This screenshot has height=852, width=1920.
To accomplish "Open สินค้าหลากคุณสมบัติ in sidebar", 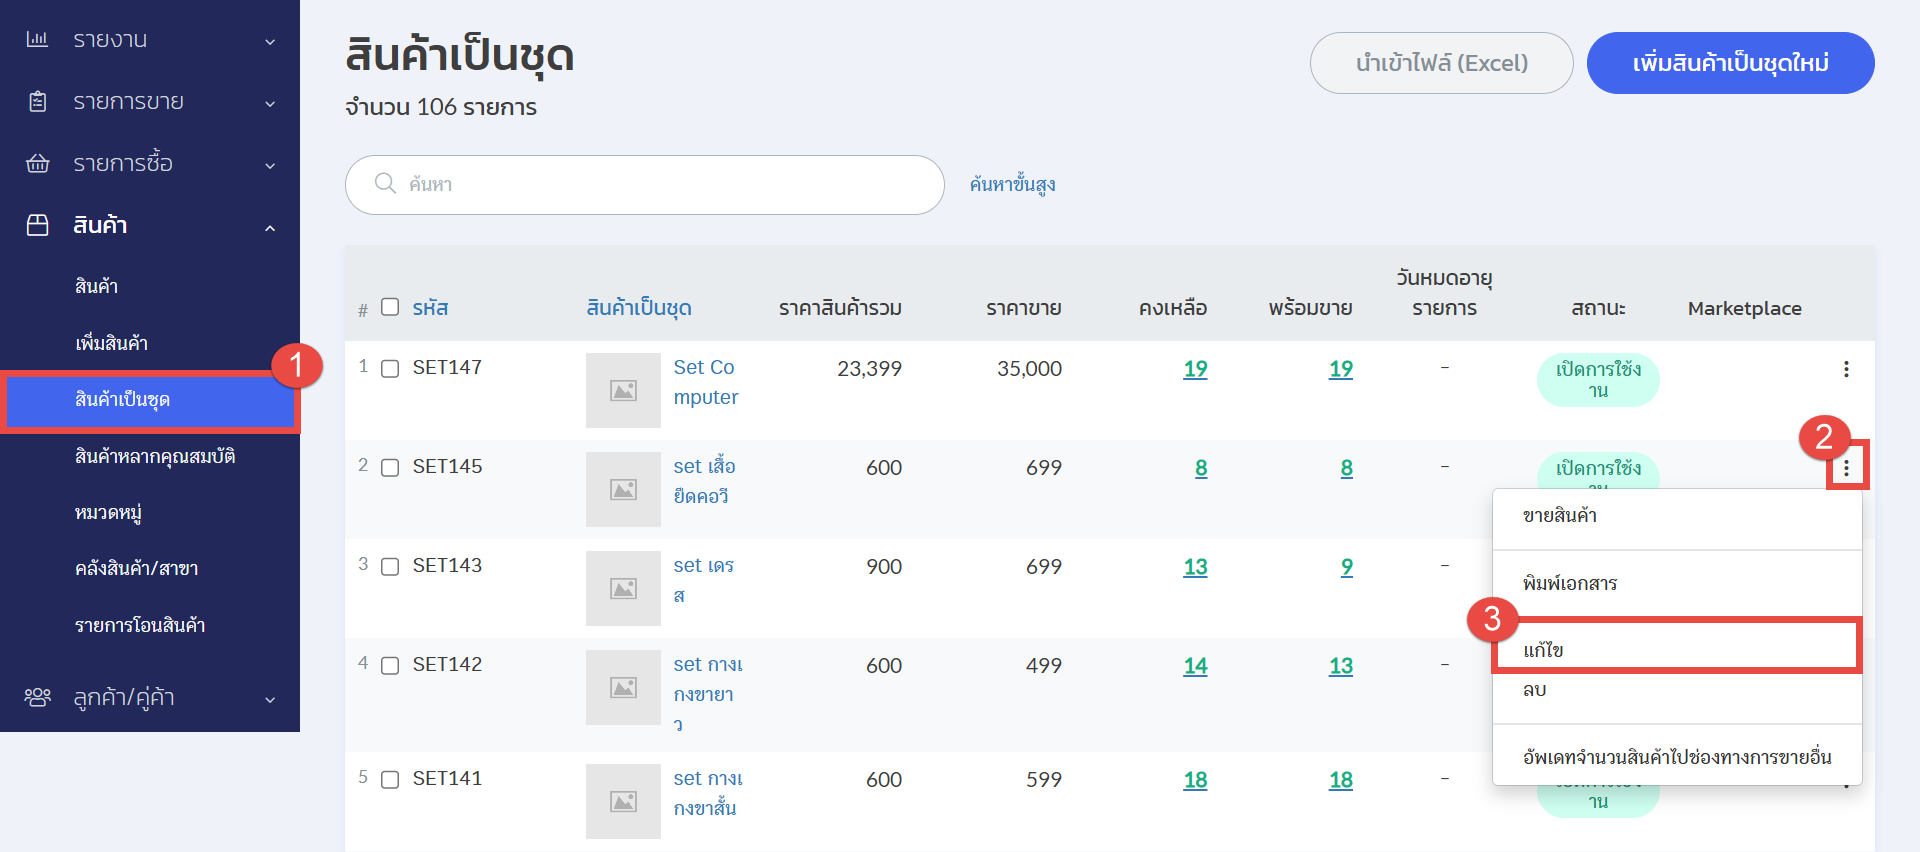I will (155, 457).
